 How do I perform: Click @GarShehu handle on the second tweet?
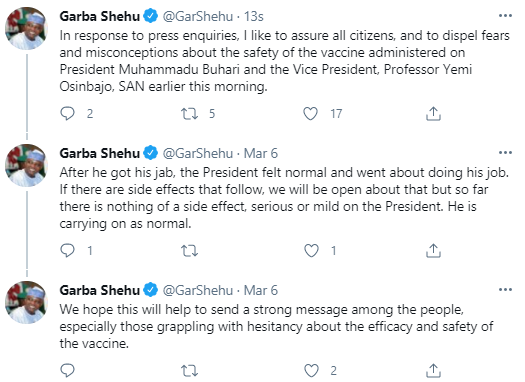pos(198,153)
